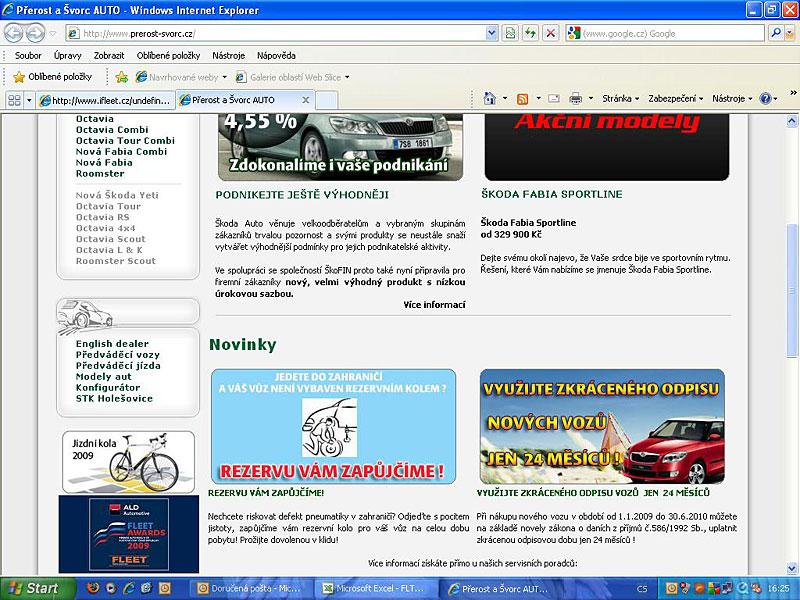Switch to the ifleet.cz tab

(106, 100)
